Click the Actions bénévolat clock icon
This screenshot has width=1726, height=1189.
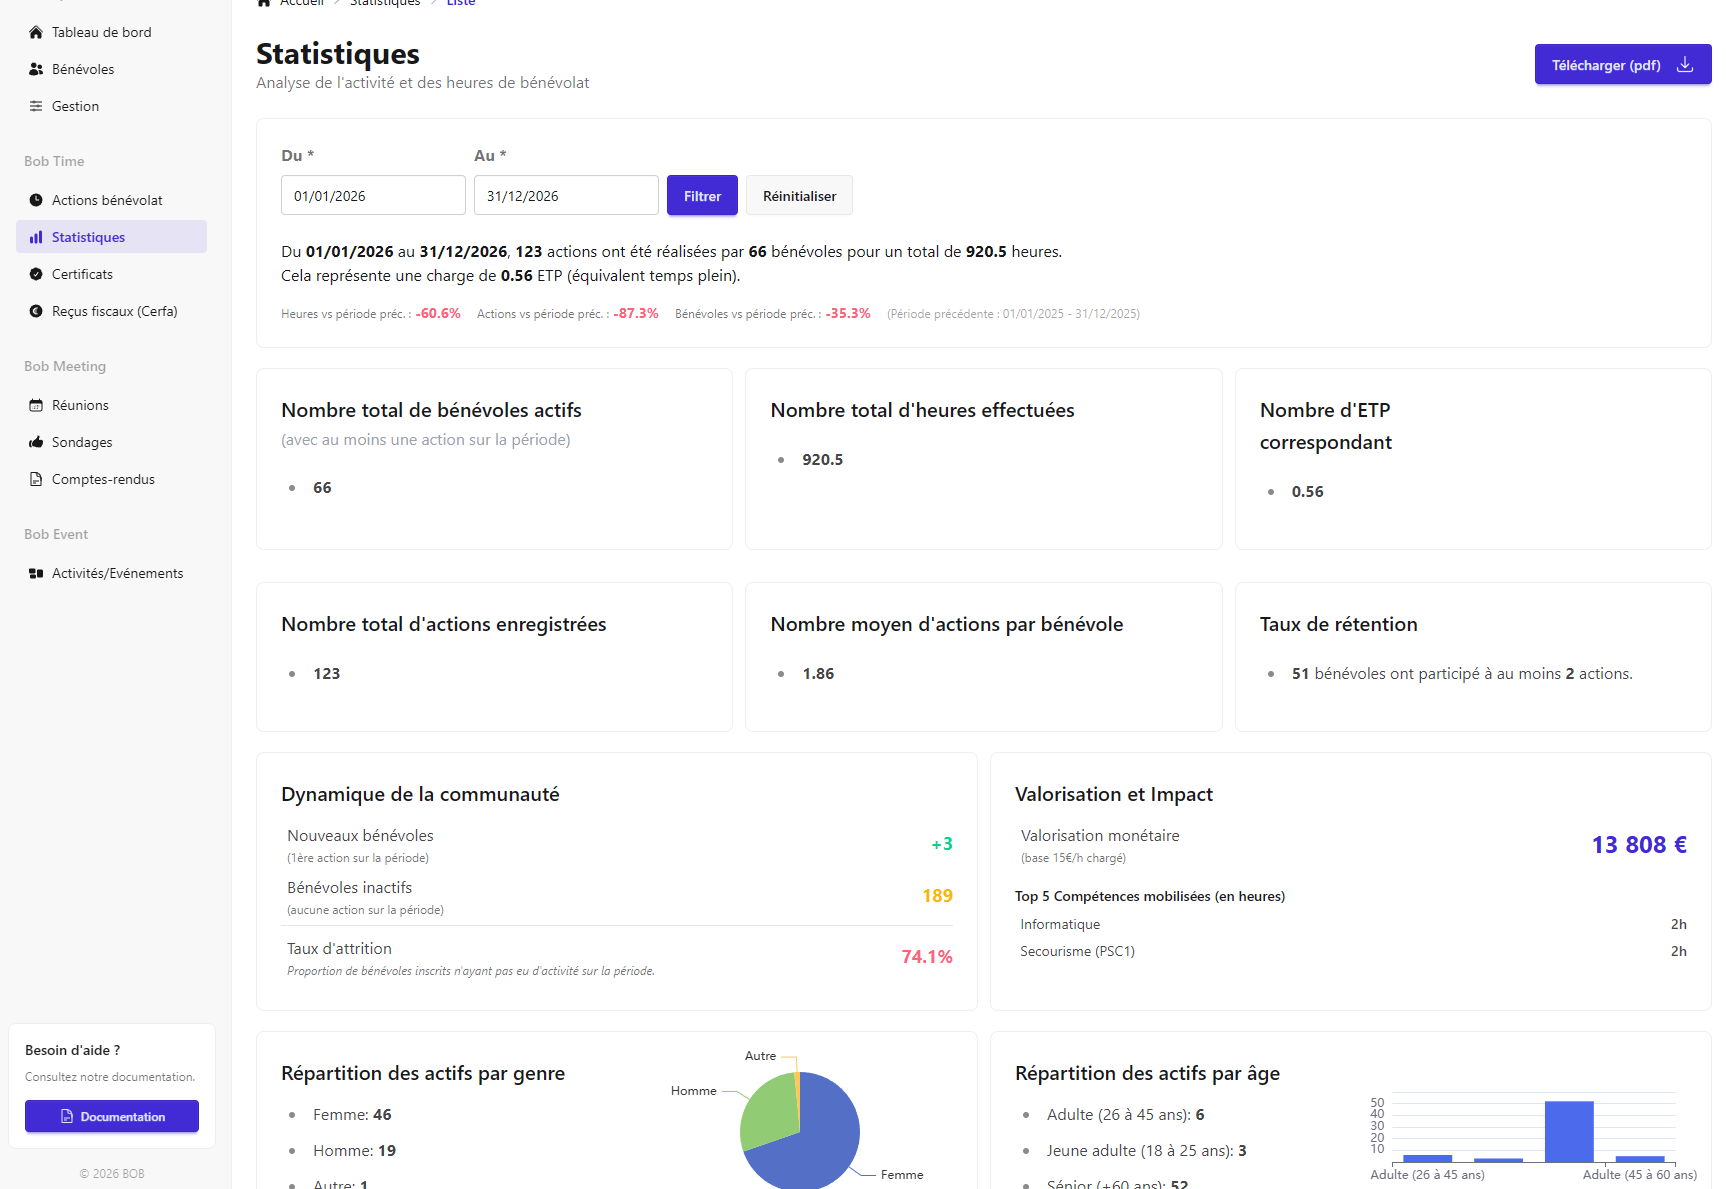click(x=36, y=200)
